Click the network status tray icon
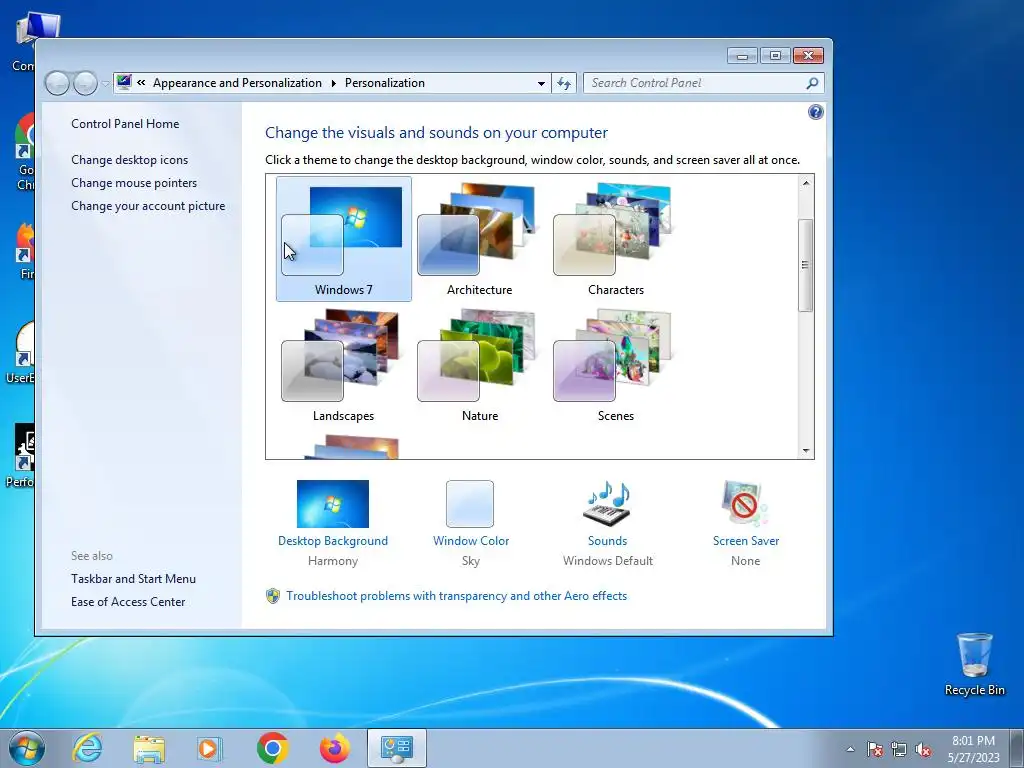The image size is (1024, 768). click(899, 749)
